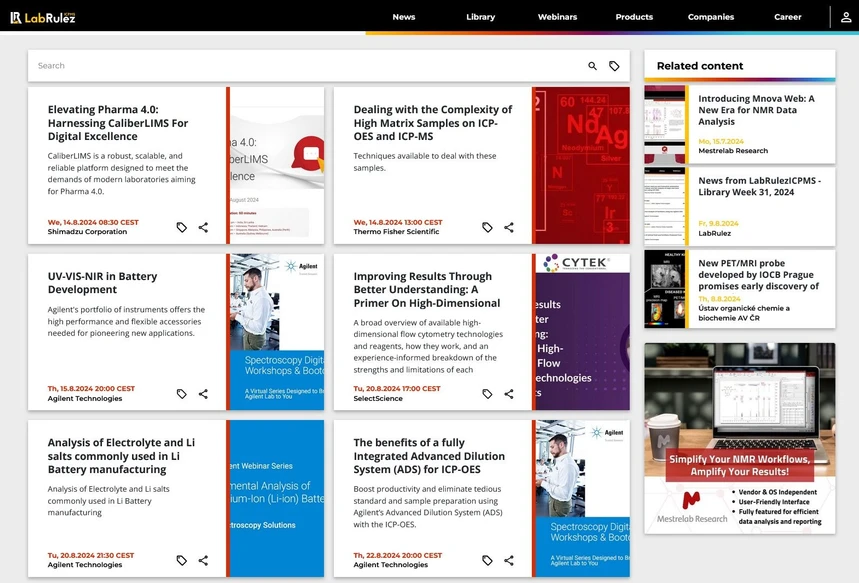Open the Career menu
Viewport: 859px width, 583px height.
point(787,17)
